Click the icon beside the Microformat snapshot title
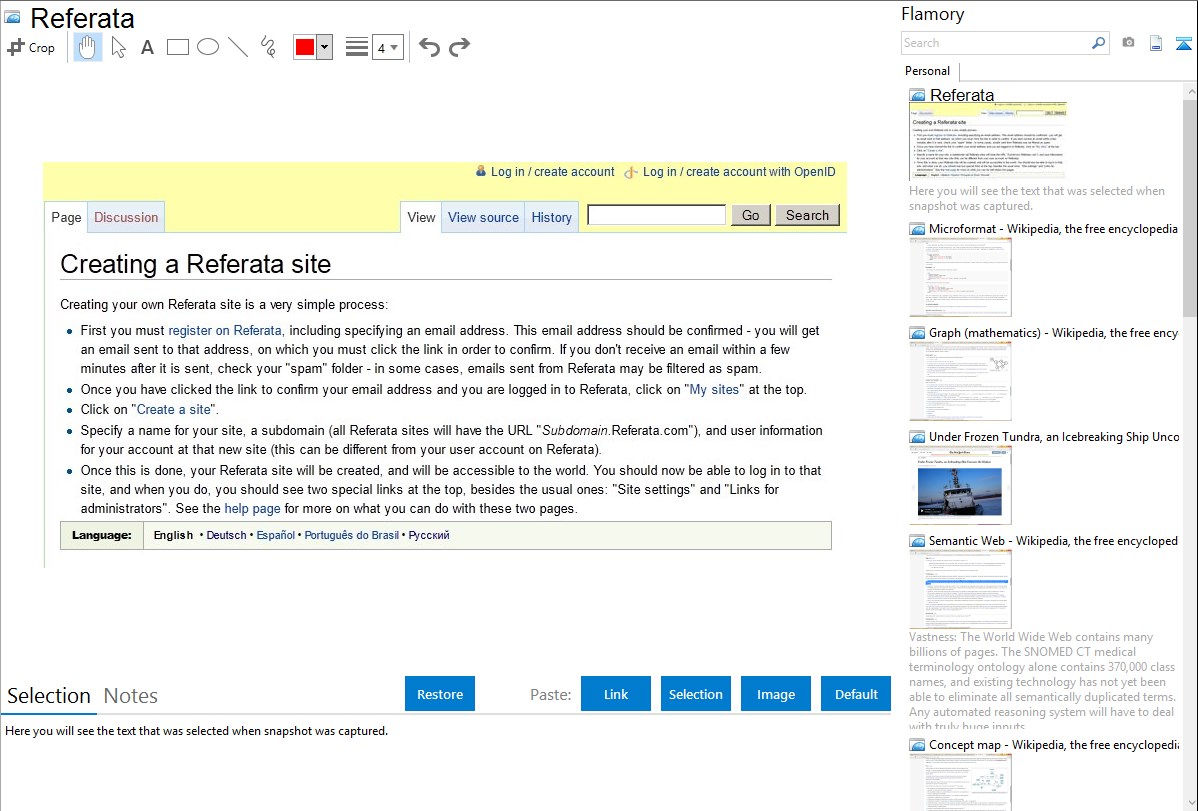1198x811 pixels. pos(917,229)
